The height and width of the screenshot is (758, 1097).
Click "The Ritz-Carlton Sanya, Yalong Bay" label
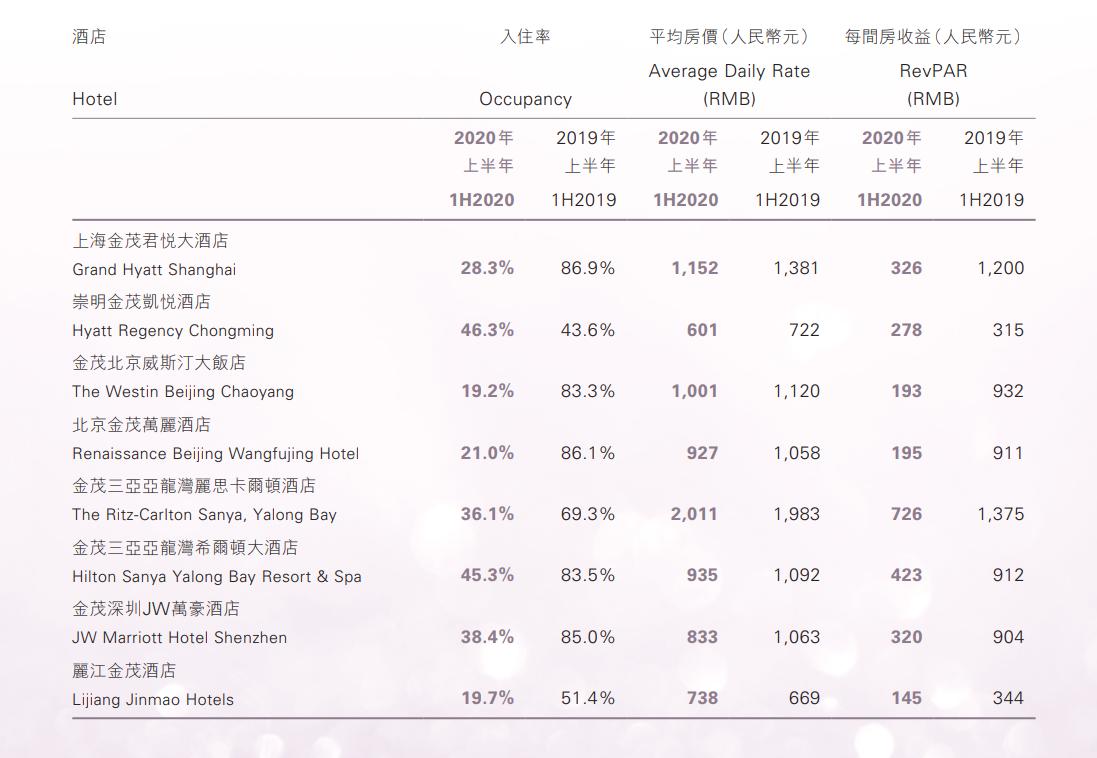[204, 515]
